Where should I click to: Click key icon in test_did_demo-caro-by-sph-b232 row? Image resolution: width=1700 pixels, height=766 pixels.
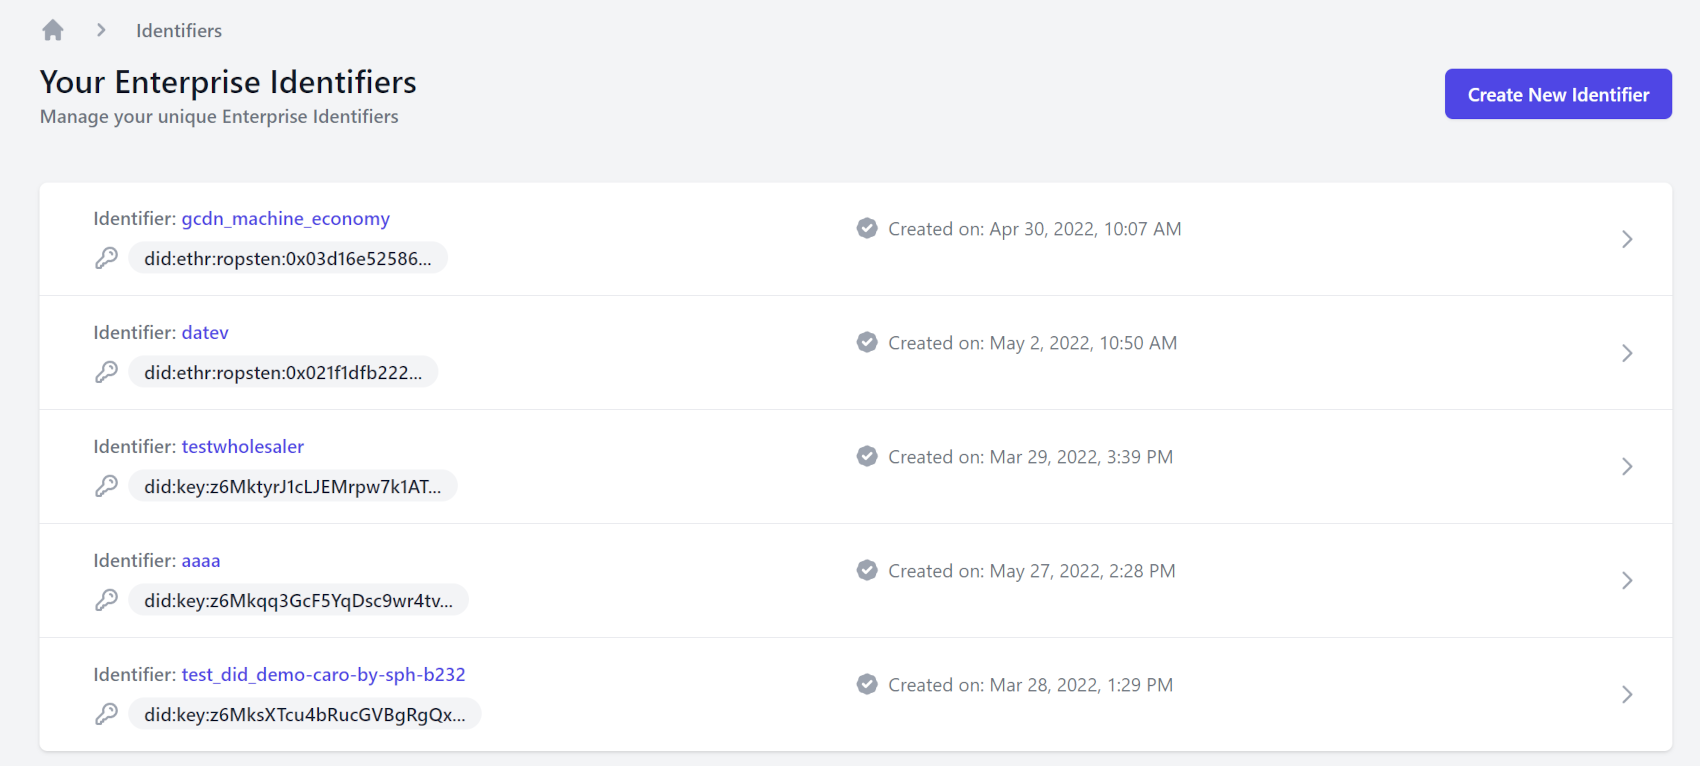pyautogui.click(x=106, y=714)
